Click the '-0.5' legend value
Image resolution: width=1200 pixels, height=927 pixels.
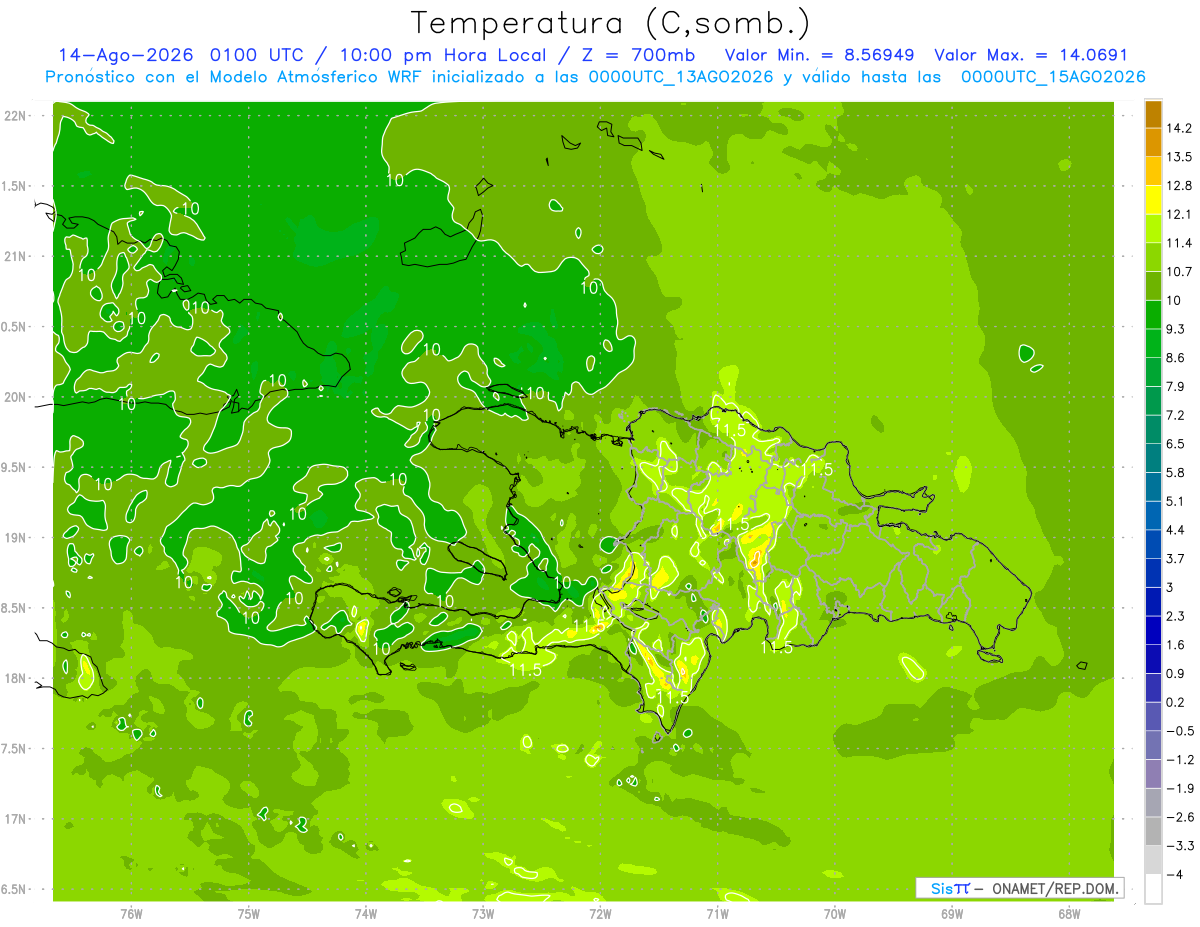(1178, 731)
